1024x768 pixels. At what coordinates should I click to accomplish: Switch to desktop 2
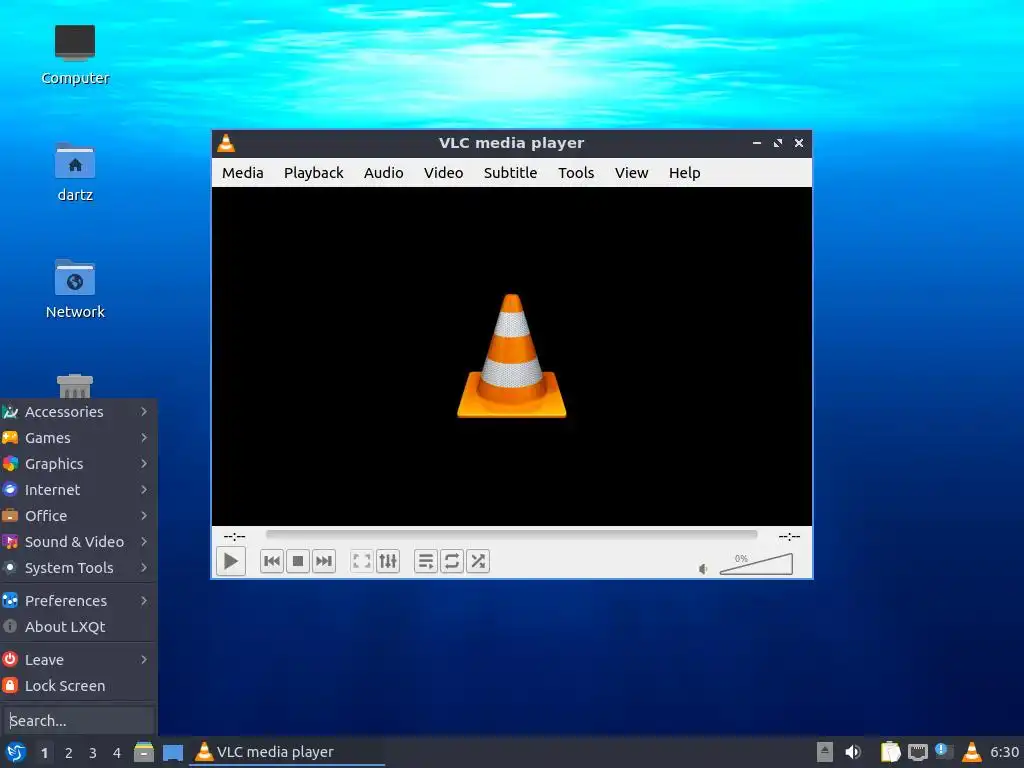pyautogui.click(x=69, y=753)
